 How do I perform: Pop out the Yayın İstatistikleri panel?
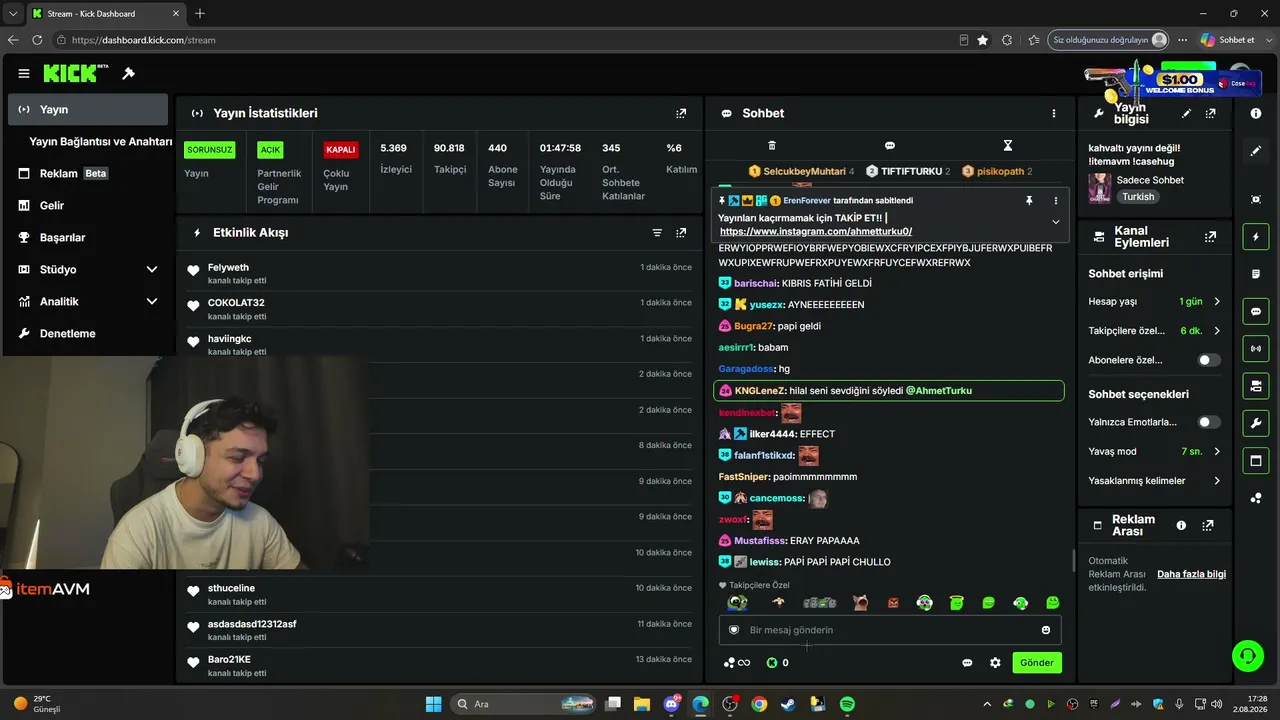(681, 113)
